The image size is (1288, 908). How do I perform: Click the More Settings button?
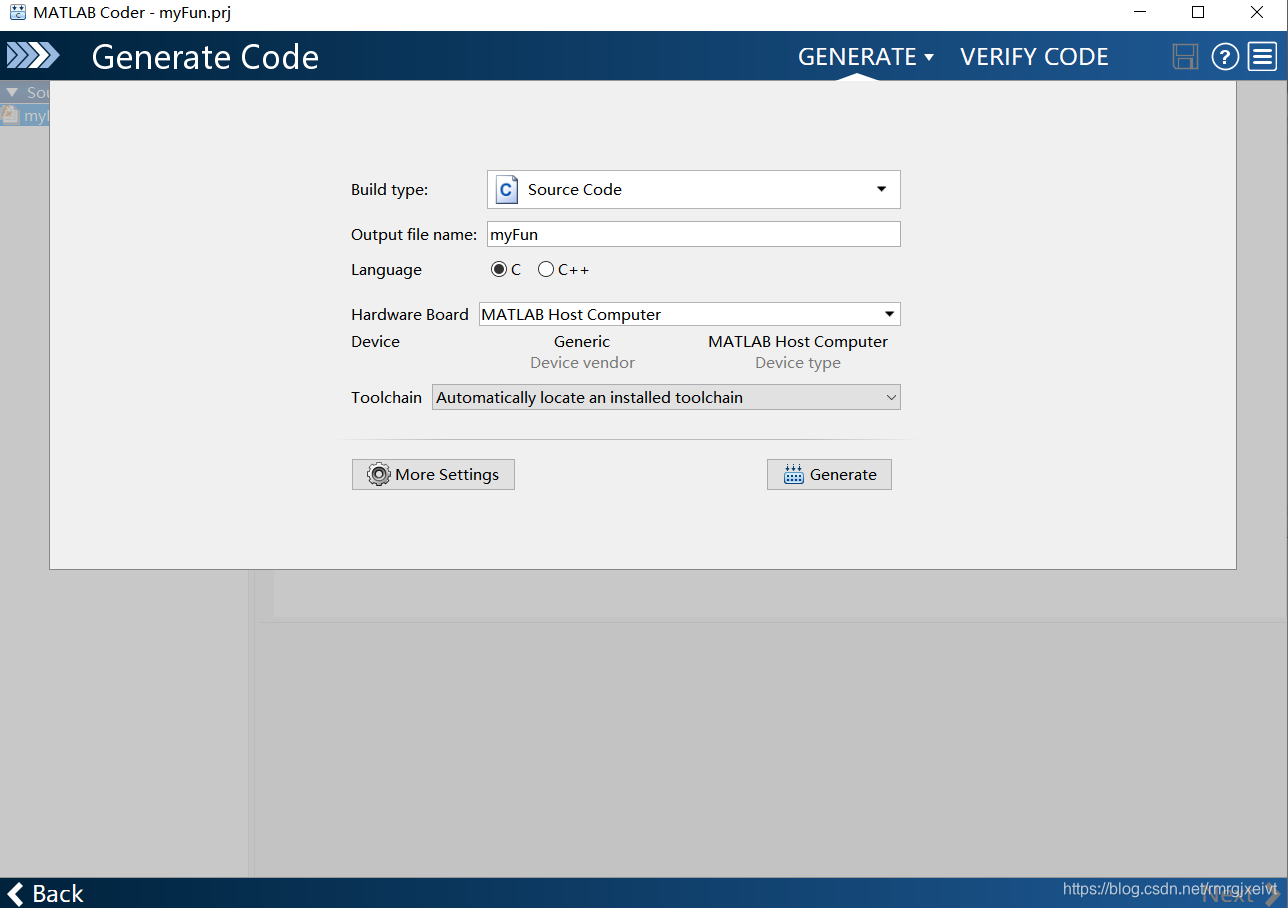pos(433,474)
